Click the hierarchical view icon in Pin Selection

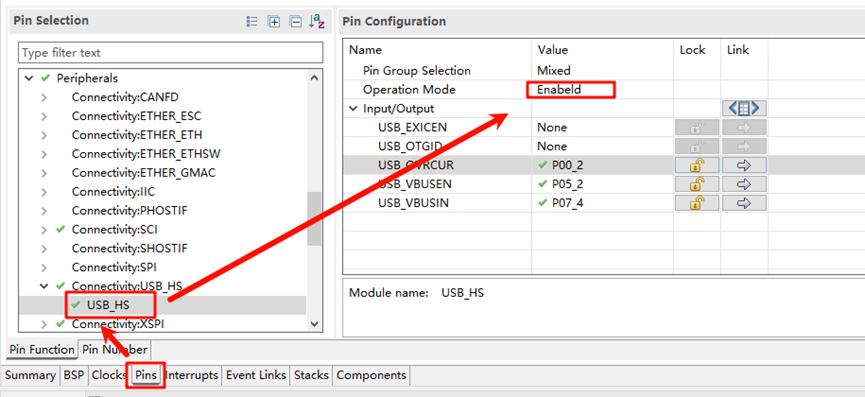pyautogui.click(x=252, y=22)
